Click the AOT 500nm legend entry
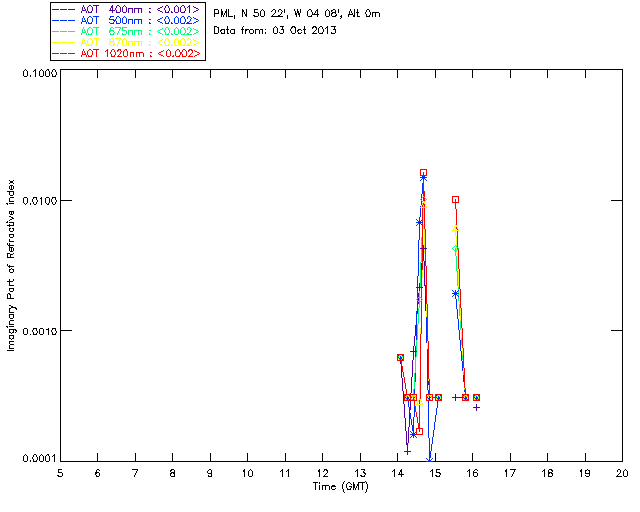640x512 pixels. (126, 20)
